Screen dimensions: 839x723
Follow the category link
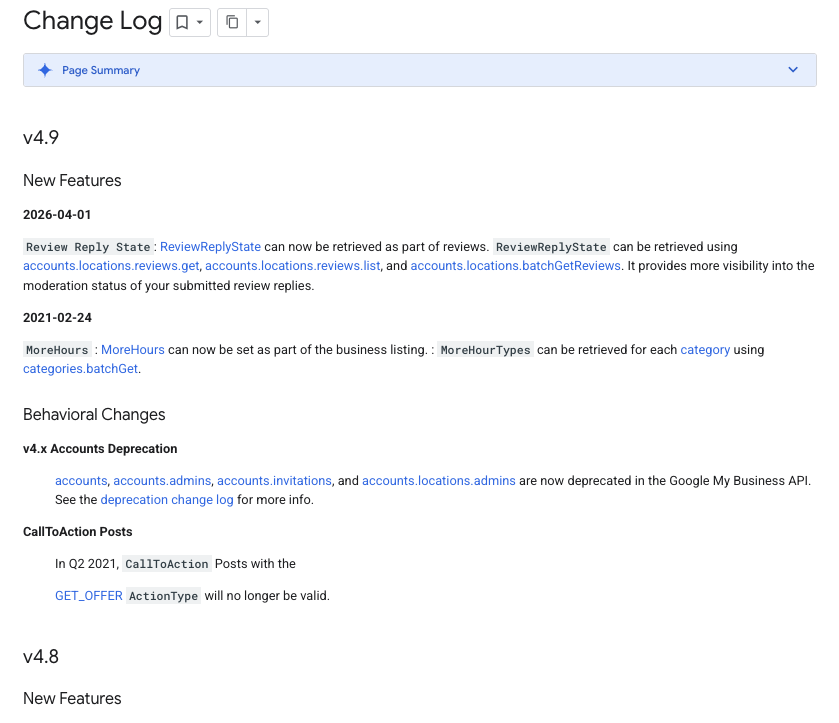coord(705,350)
